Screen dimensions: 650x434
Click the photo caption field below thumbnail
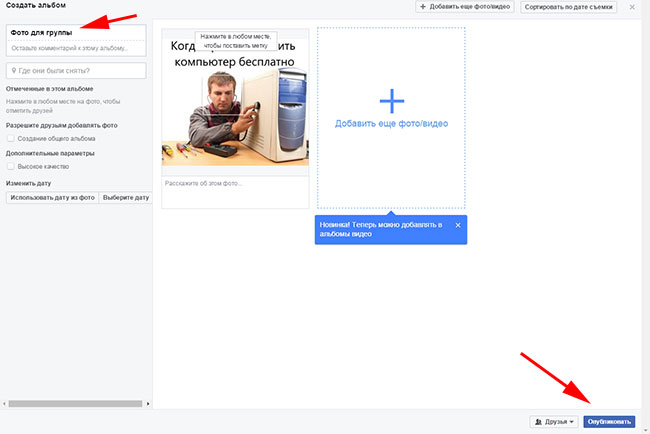tap(235, 183)
